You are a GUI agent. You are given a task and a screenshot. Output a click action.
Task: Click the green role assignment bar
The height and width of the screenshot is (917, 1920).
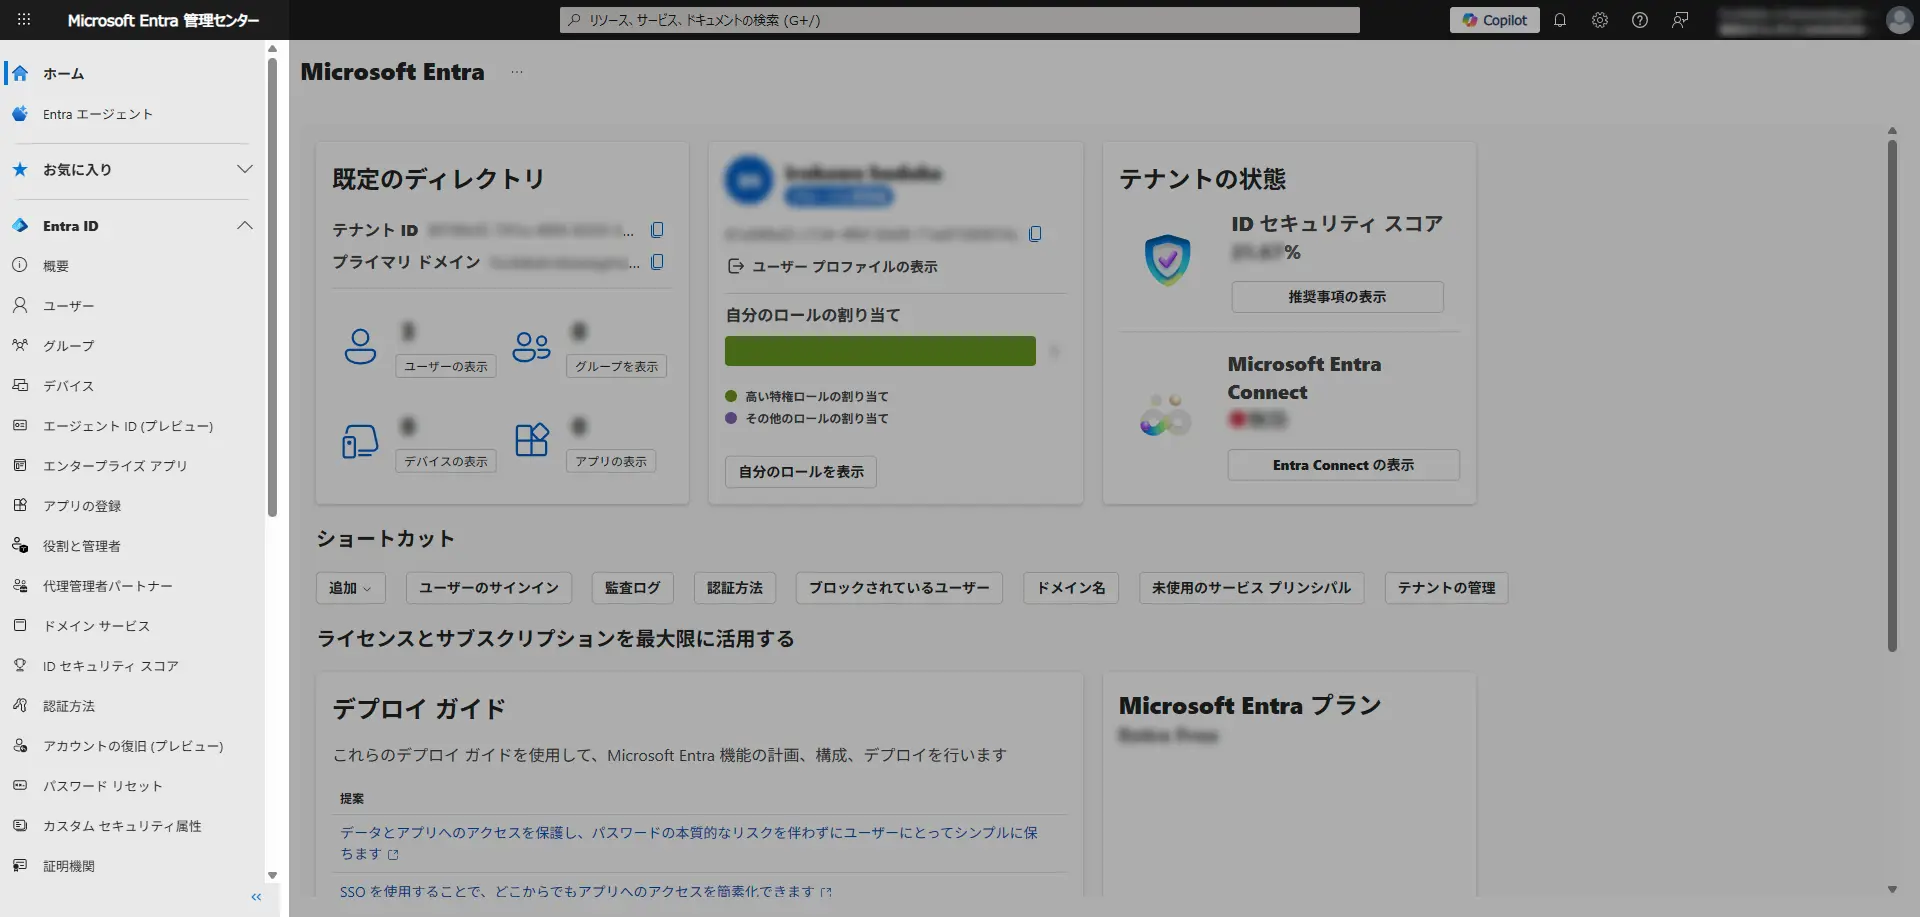880,351
